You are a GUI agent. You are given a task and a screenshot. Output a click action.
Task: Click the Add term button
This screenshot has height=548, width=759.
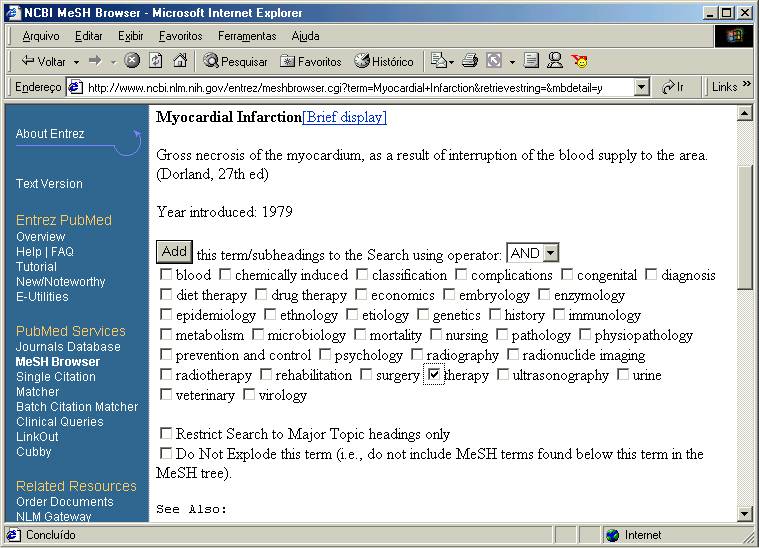174,252
